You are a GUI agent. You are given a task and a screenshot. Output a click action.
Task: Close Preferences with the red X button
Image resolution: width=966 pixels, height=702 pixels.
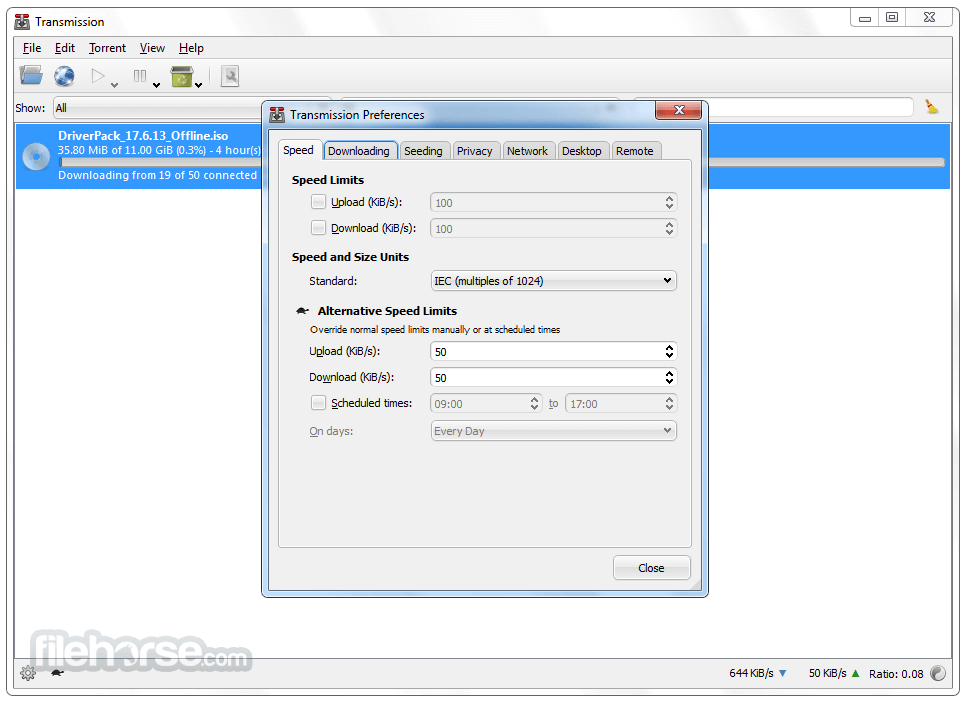click(679, 110)
